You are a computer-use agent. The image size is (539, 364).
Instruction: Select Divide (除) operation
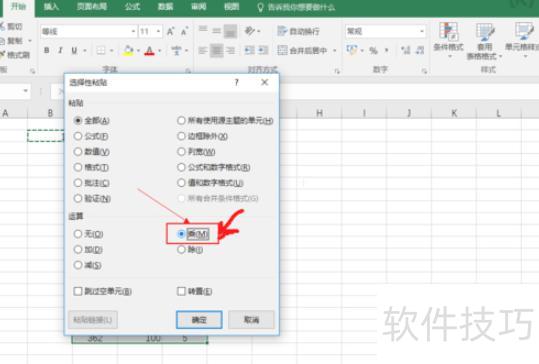181,250
